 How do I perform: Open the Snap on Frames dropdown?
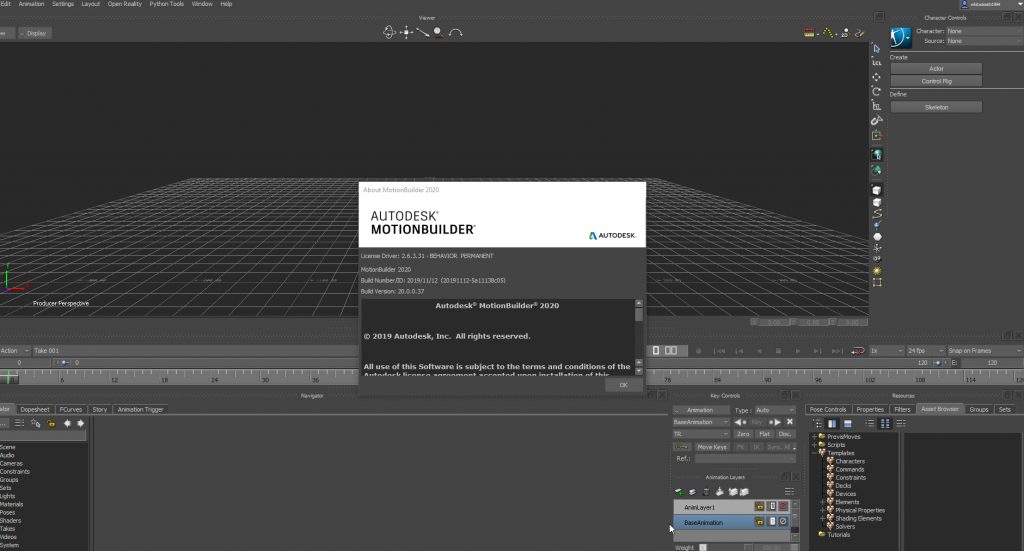coord(984,351)
